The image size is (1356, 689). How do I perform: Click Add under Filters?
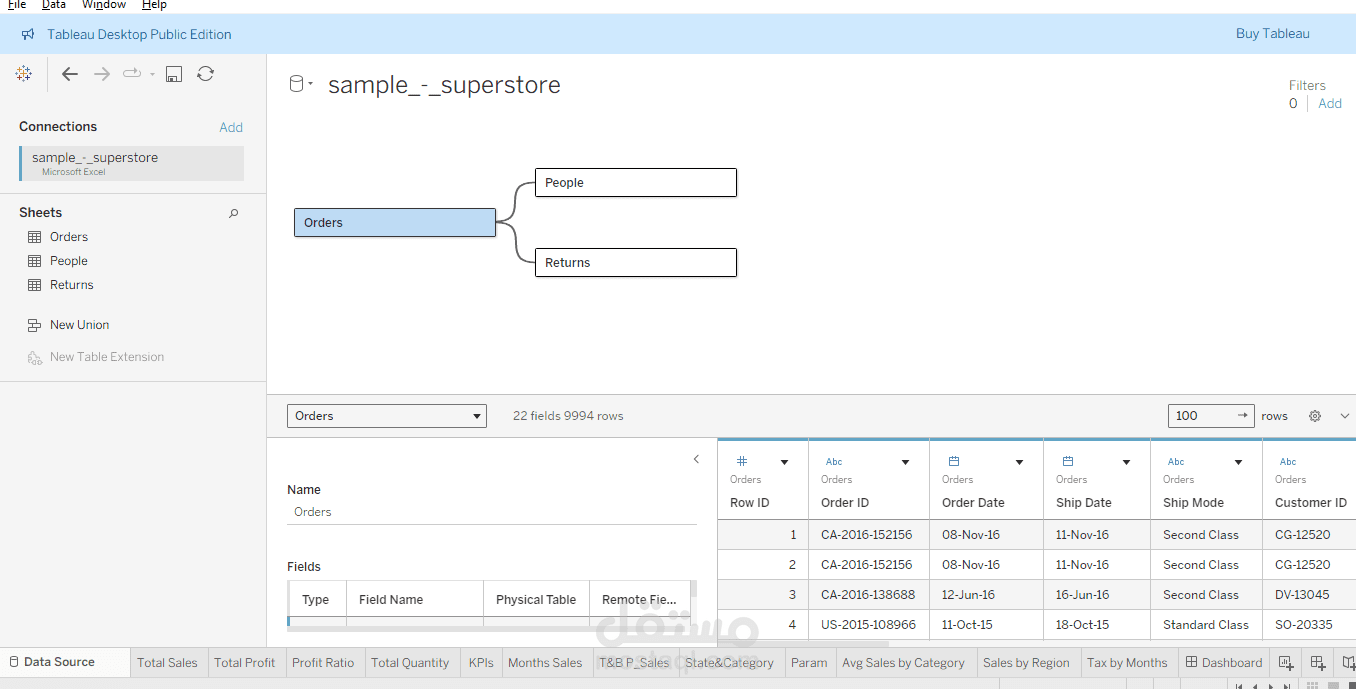tap(1330, 104)
